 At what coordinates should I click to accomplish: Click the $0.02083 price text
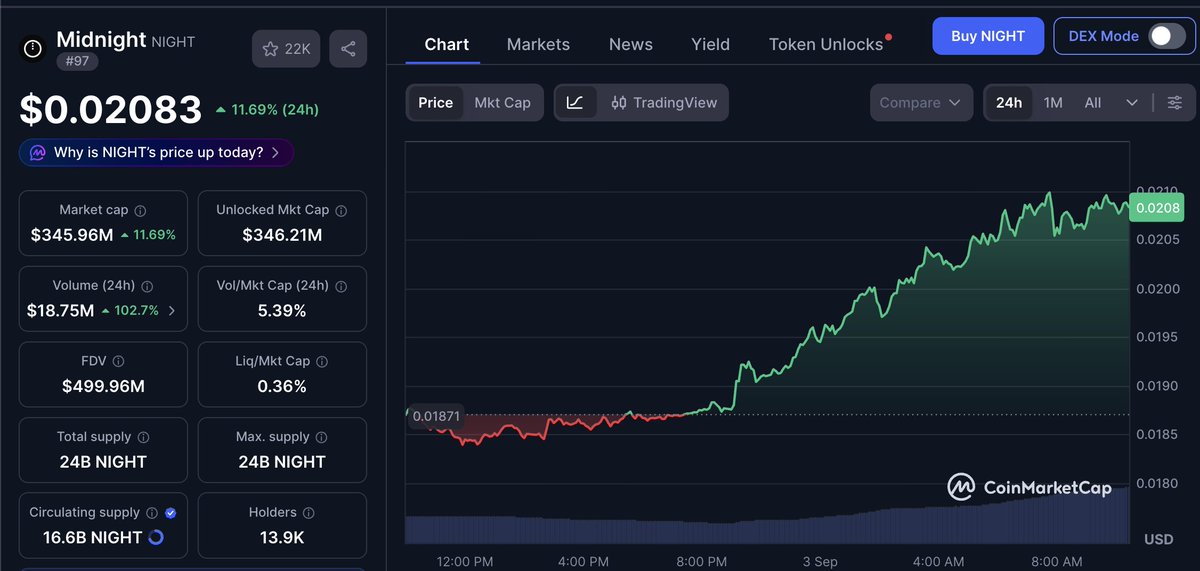(x=110, y=108)
